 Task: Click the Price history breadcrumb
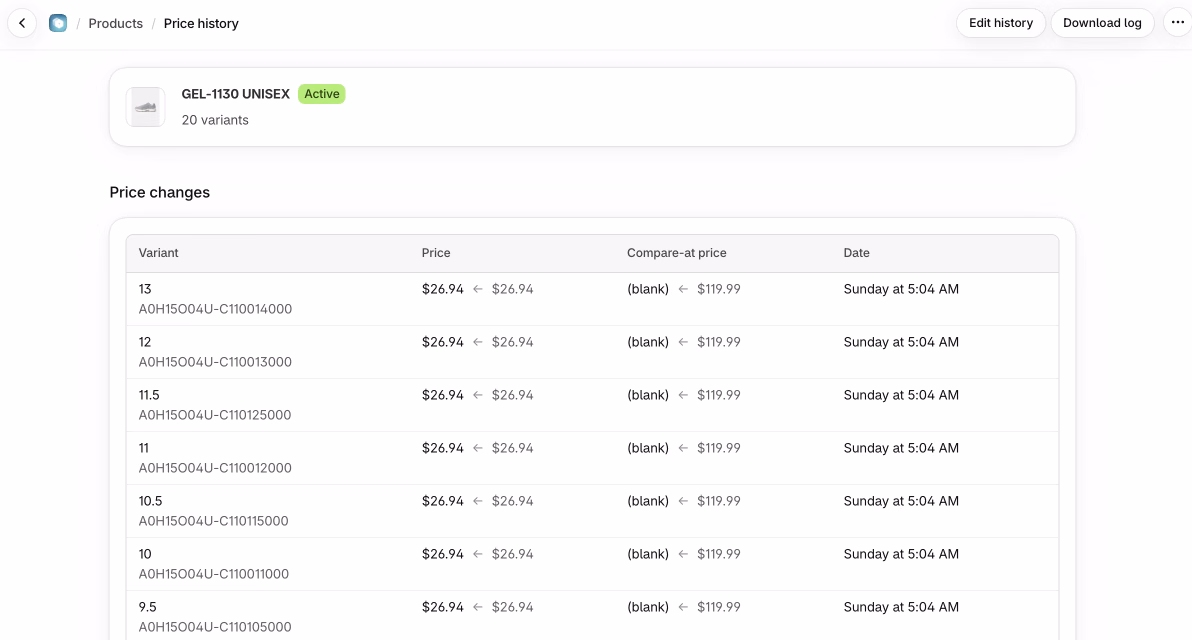click(x=201, y=24)
